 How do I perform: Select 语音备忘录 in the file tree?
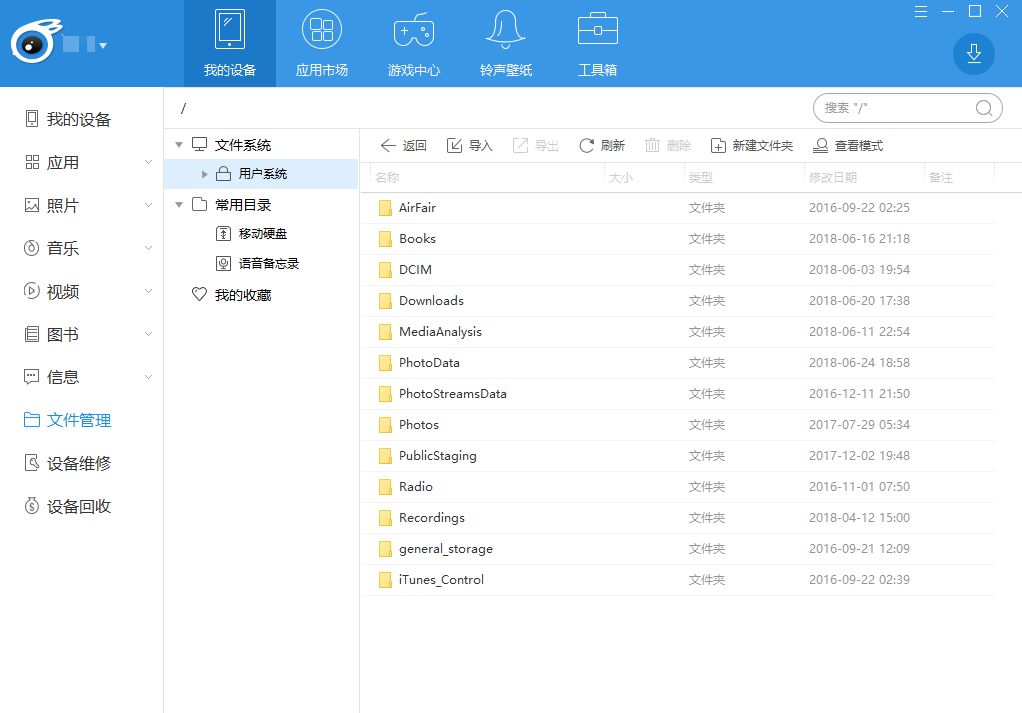click(x=257, y=263)
